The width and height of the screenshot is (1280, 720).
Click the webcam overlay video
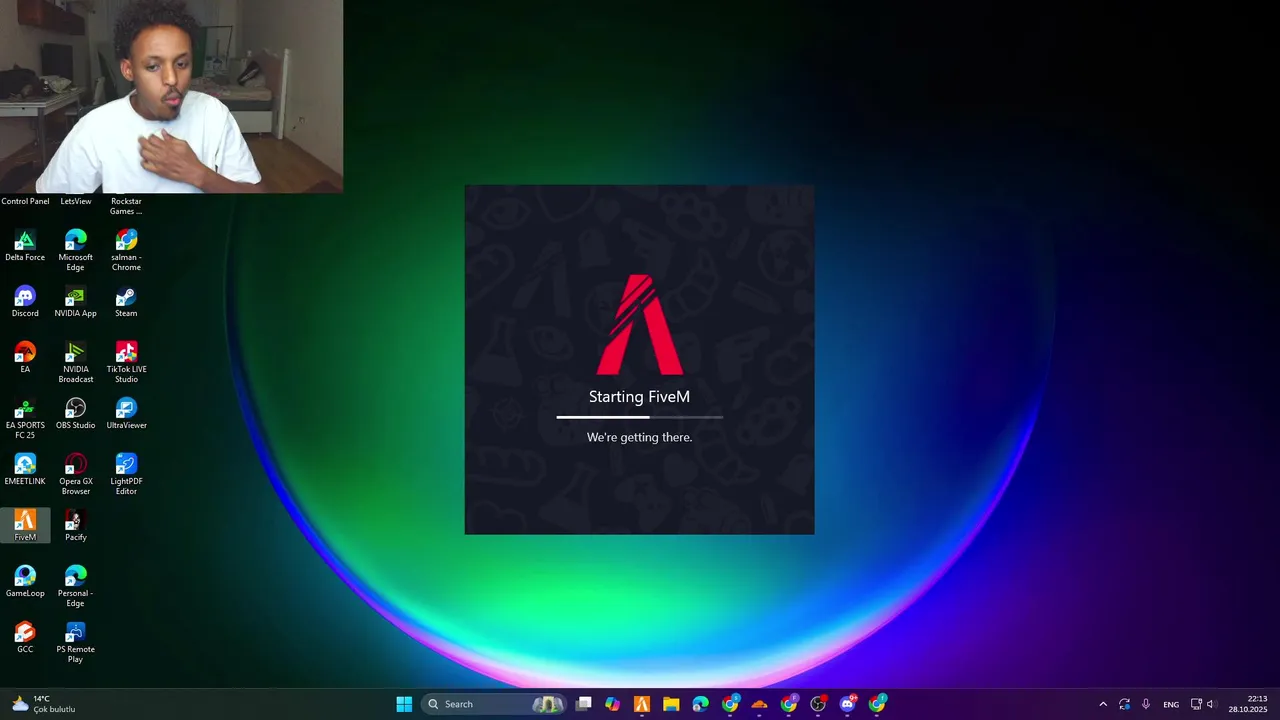[x=171, y=96]
